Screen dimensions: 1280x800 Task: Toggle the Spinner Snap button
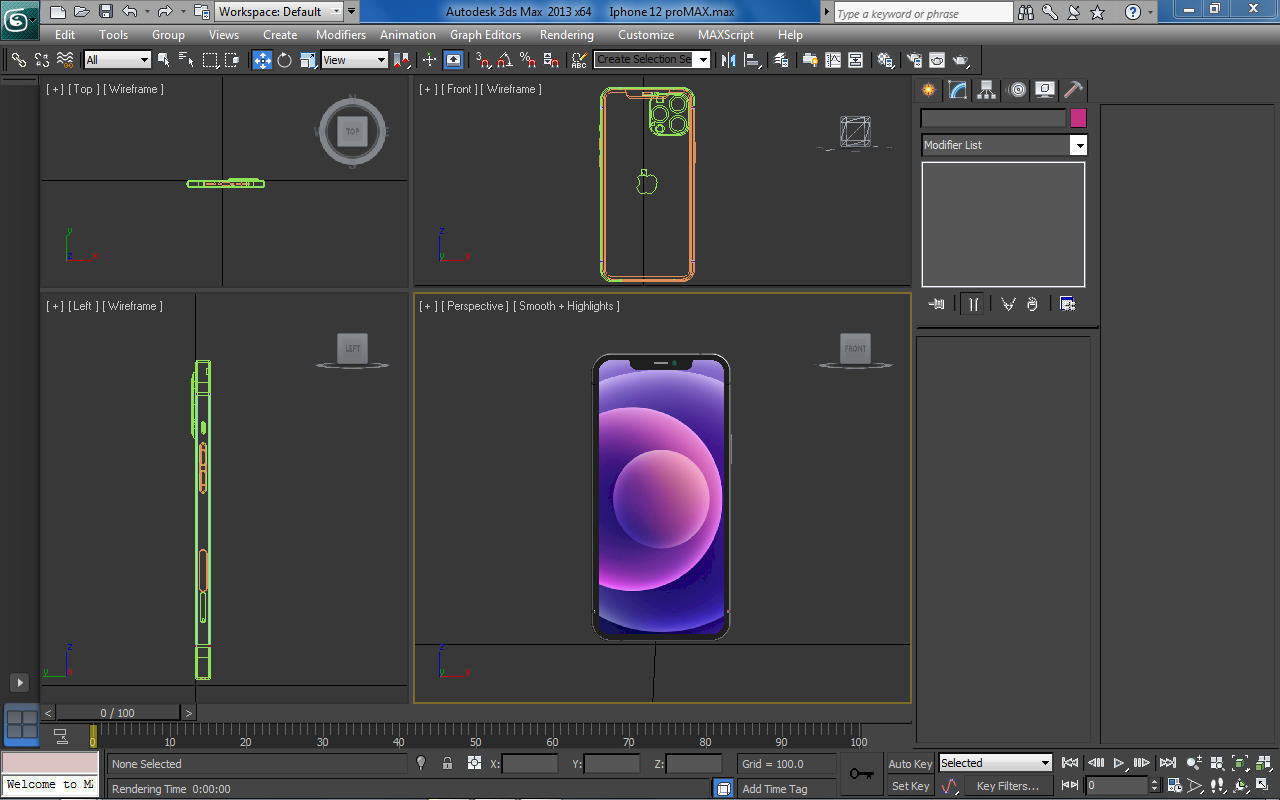click(551, 60)
